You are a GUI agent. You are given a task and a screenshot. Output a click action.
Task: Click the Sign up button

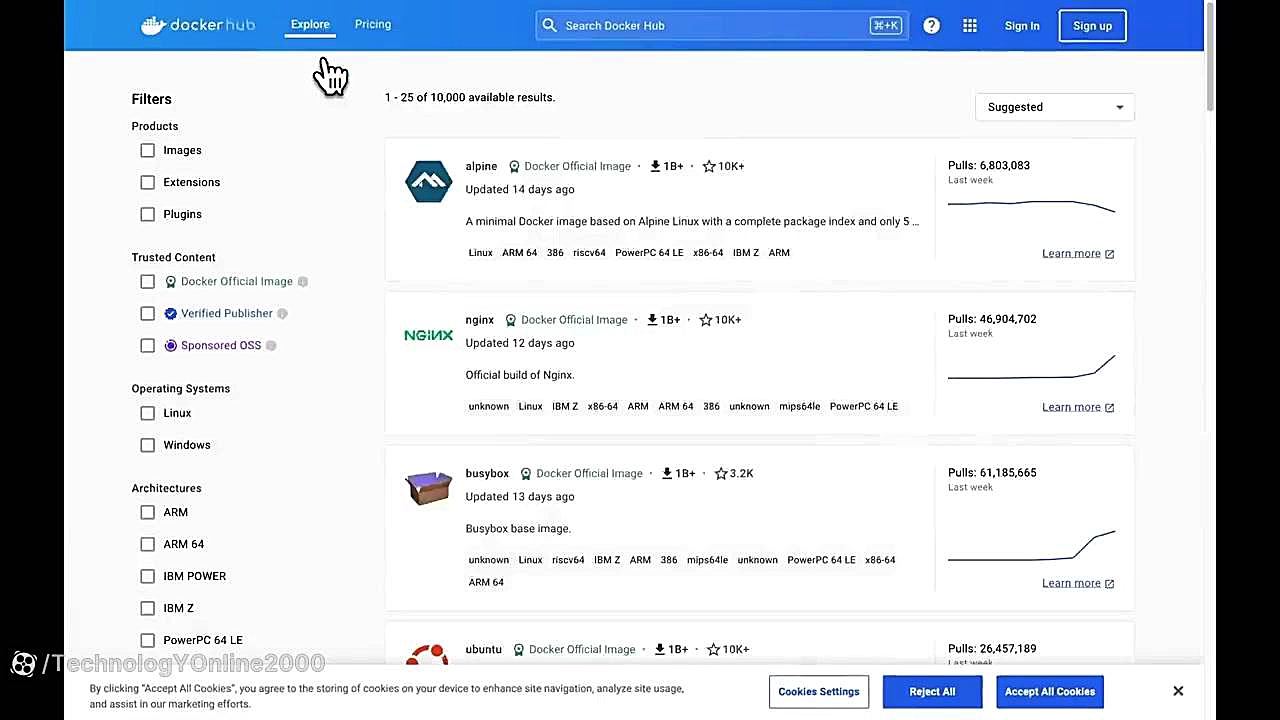click(1092, 26)
